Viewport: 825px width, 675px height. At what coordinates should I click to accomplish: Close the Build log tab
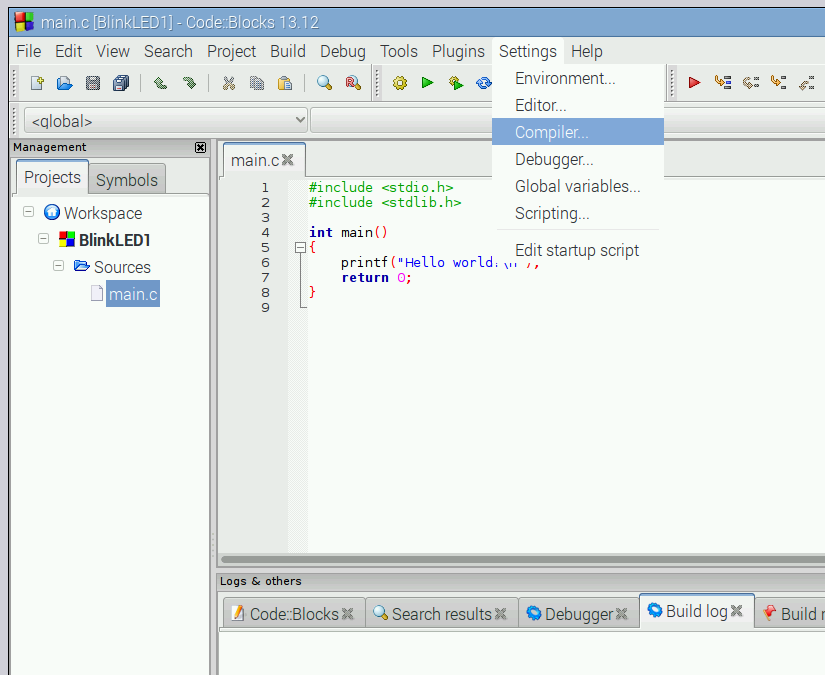pyautogui.click(x=737, y=609)
